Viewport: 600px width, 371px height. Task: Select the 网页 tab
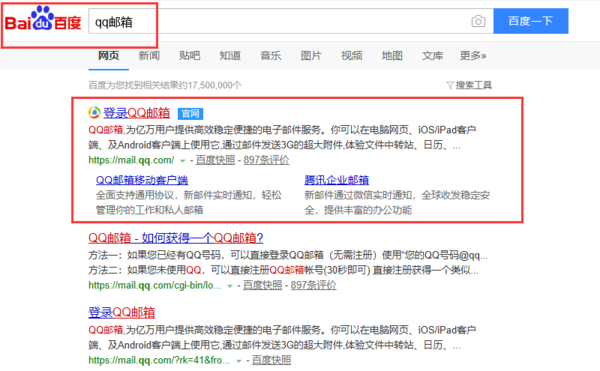click(109, 56)
